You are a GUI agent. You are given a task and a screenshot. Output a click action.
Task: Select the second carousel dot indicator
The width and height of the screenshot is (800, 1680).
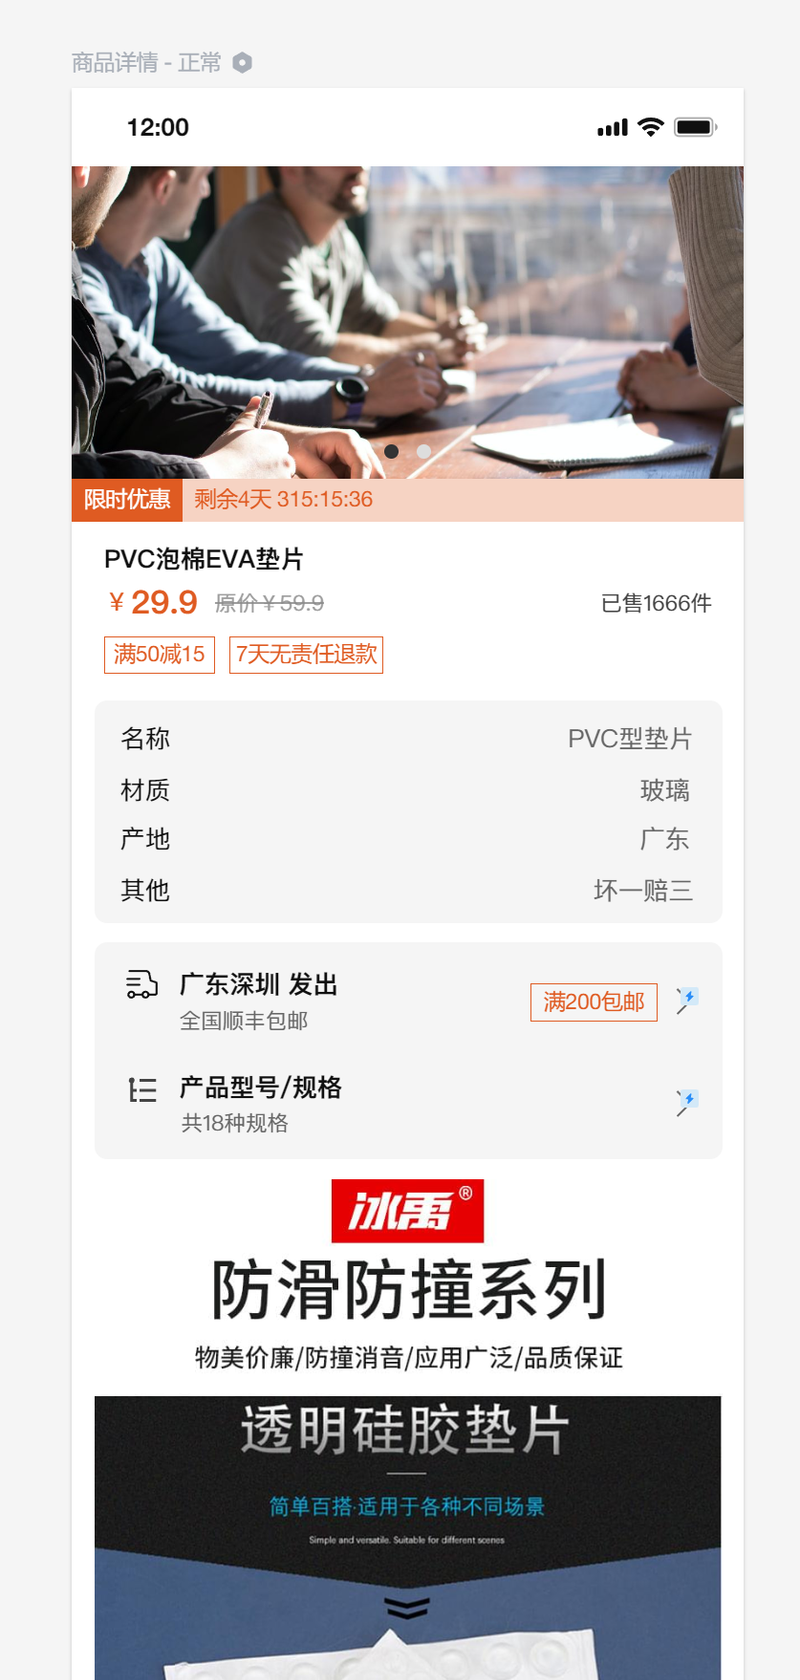pos(424,452)
